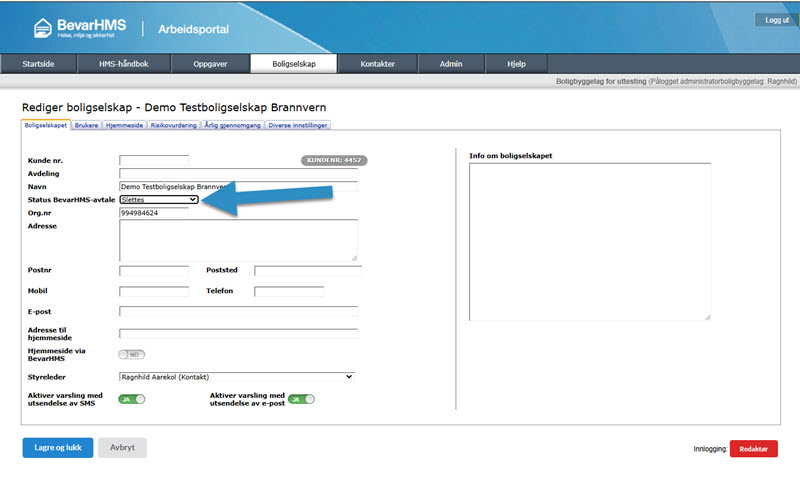Open the Status BevarHMS-avtale dropdown

click(159, 199)
